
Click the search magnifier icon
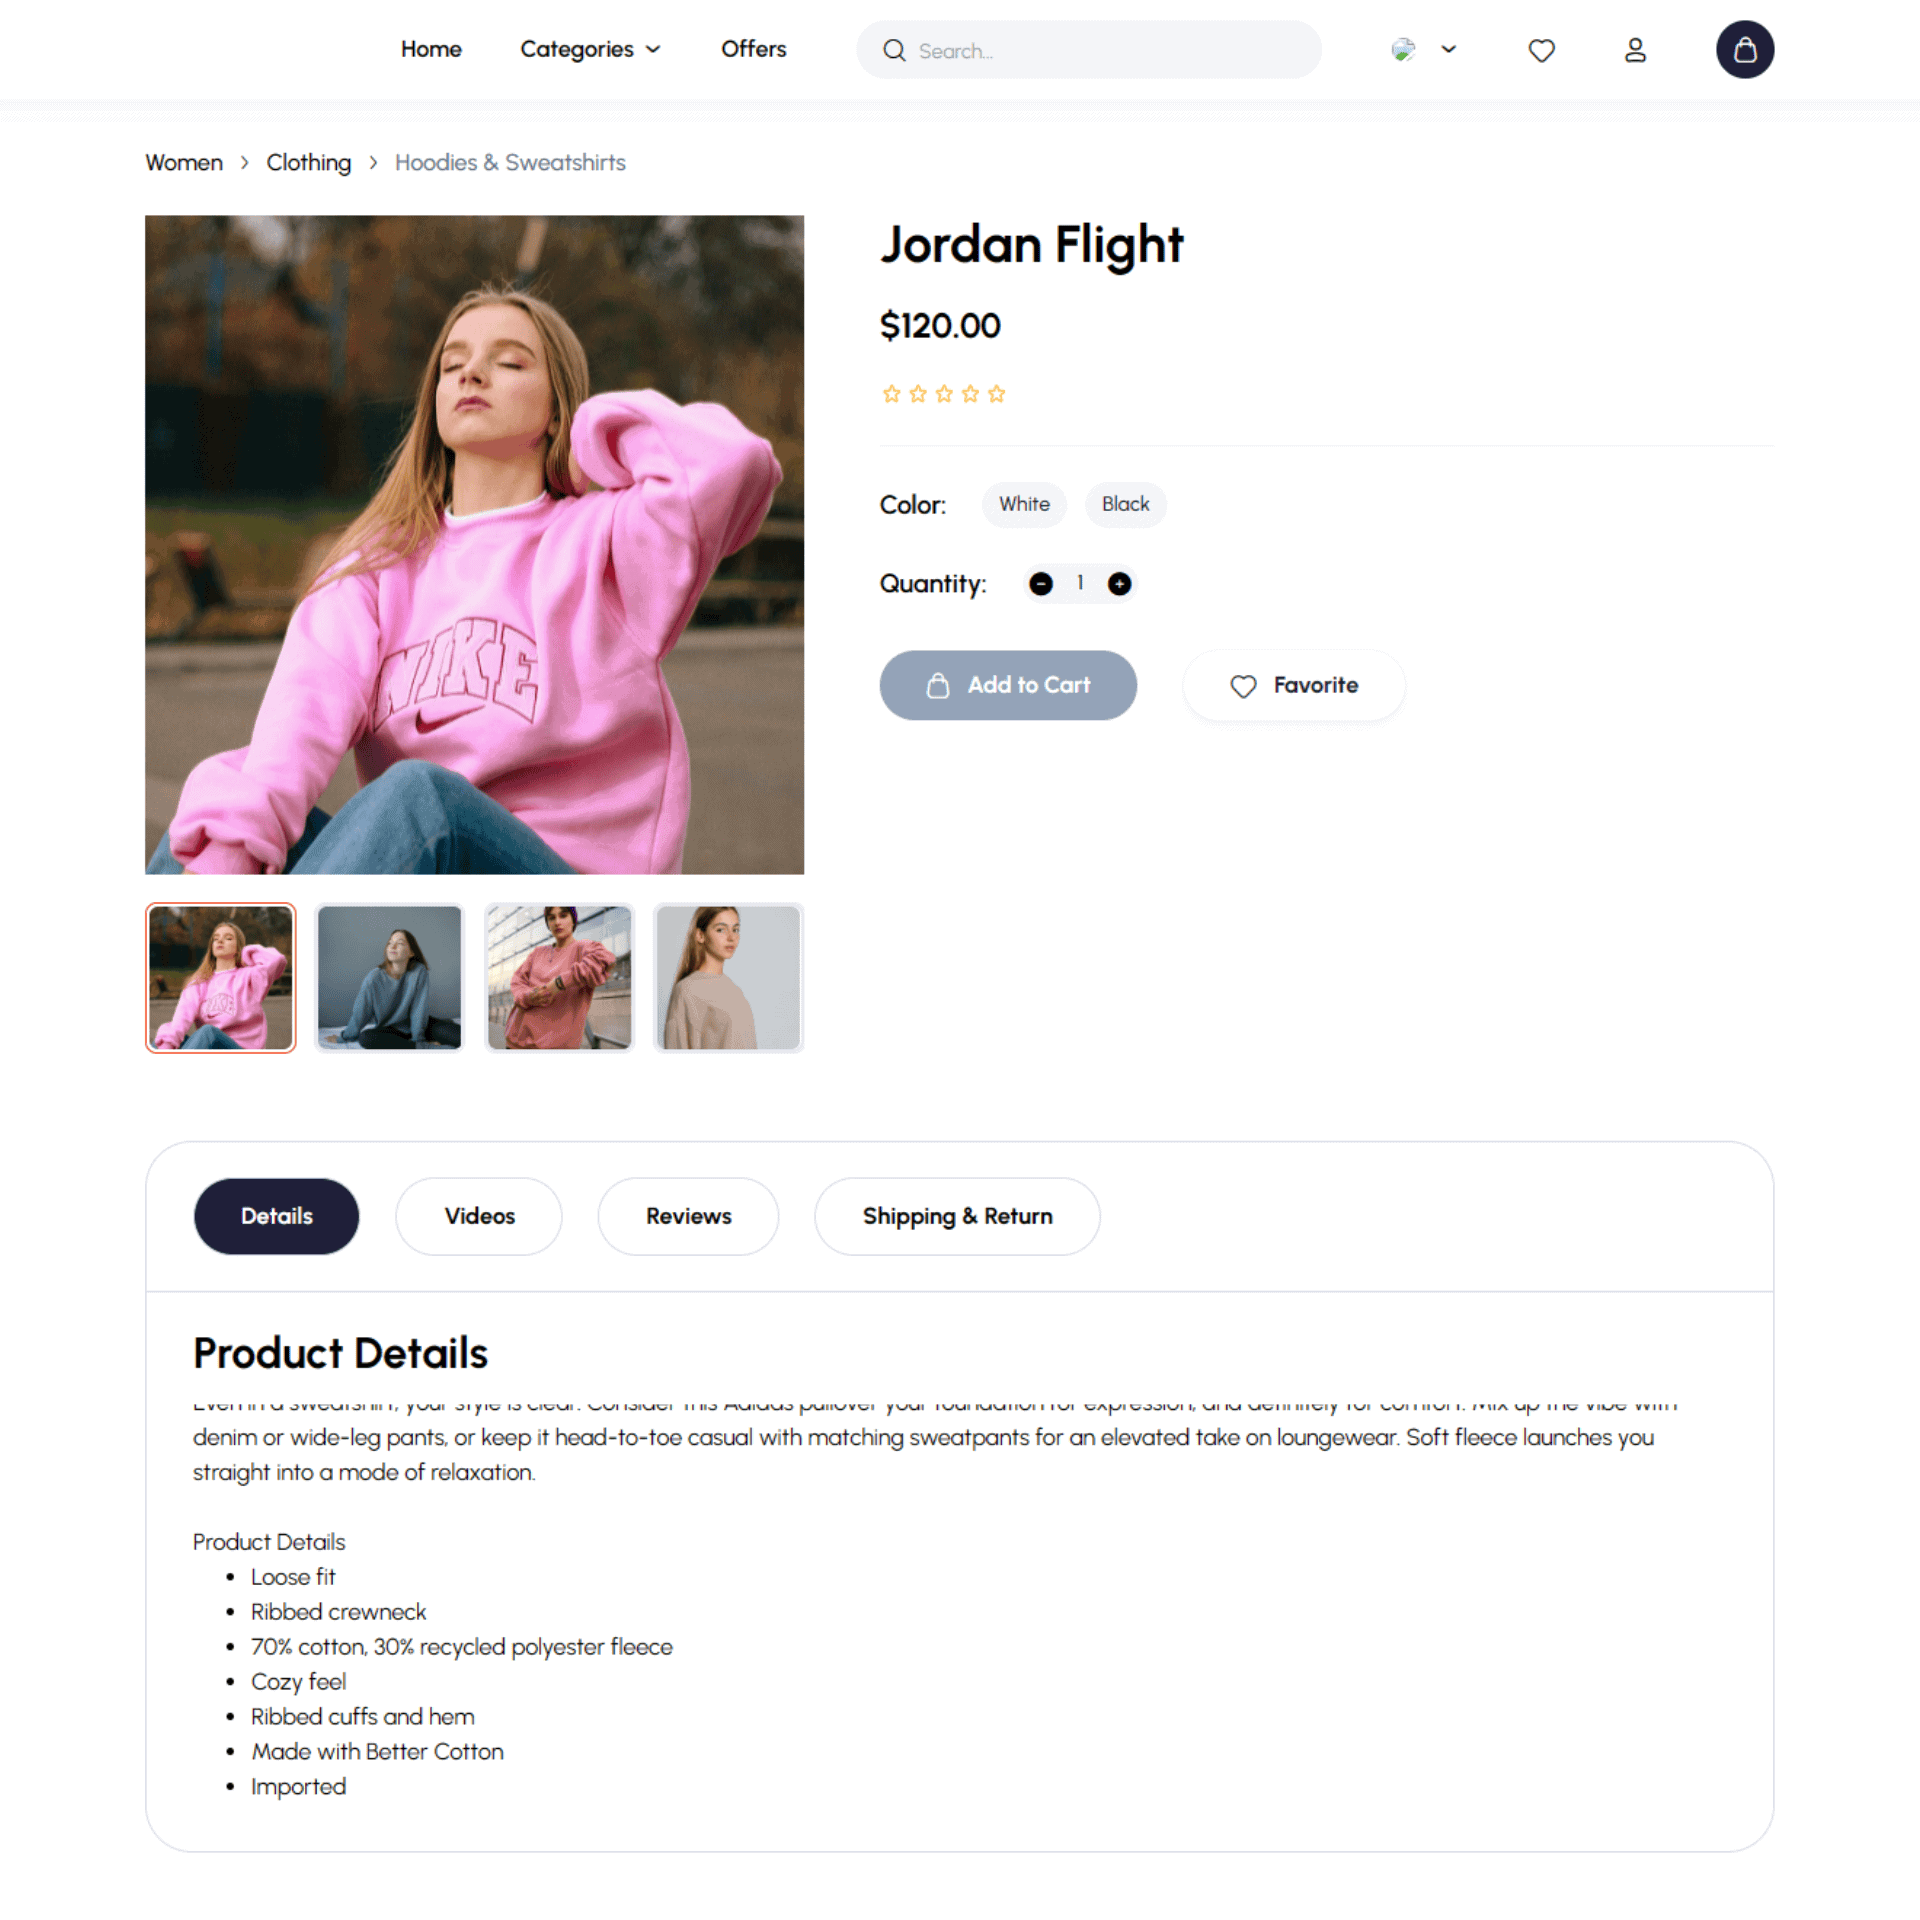click(x=894, y=50)
